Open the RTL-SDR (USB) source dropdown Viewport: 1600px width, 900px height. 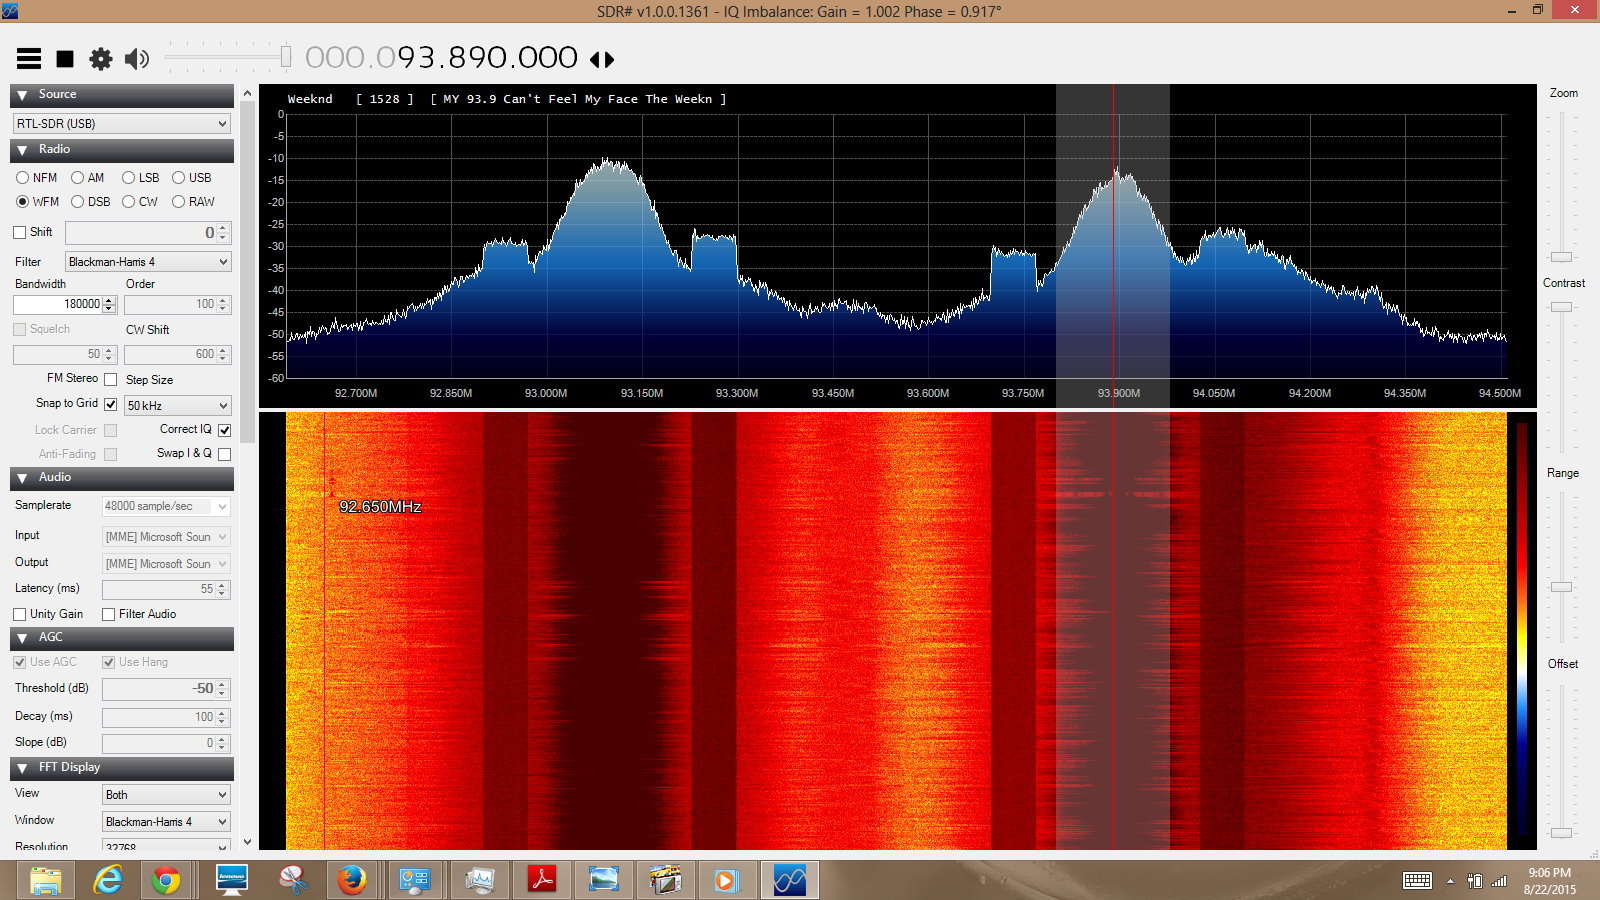coord(122,124)
